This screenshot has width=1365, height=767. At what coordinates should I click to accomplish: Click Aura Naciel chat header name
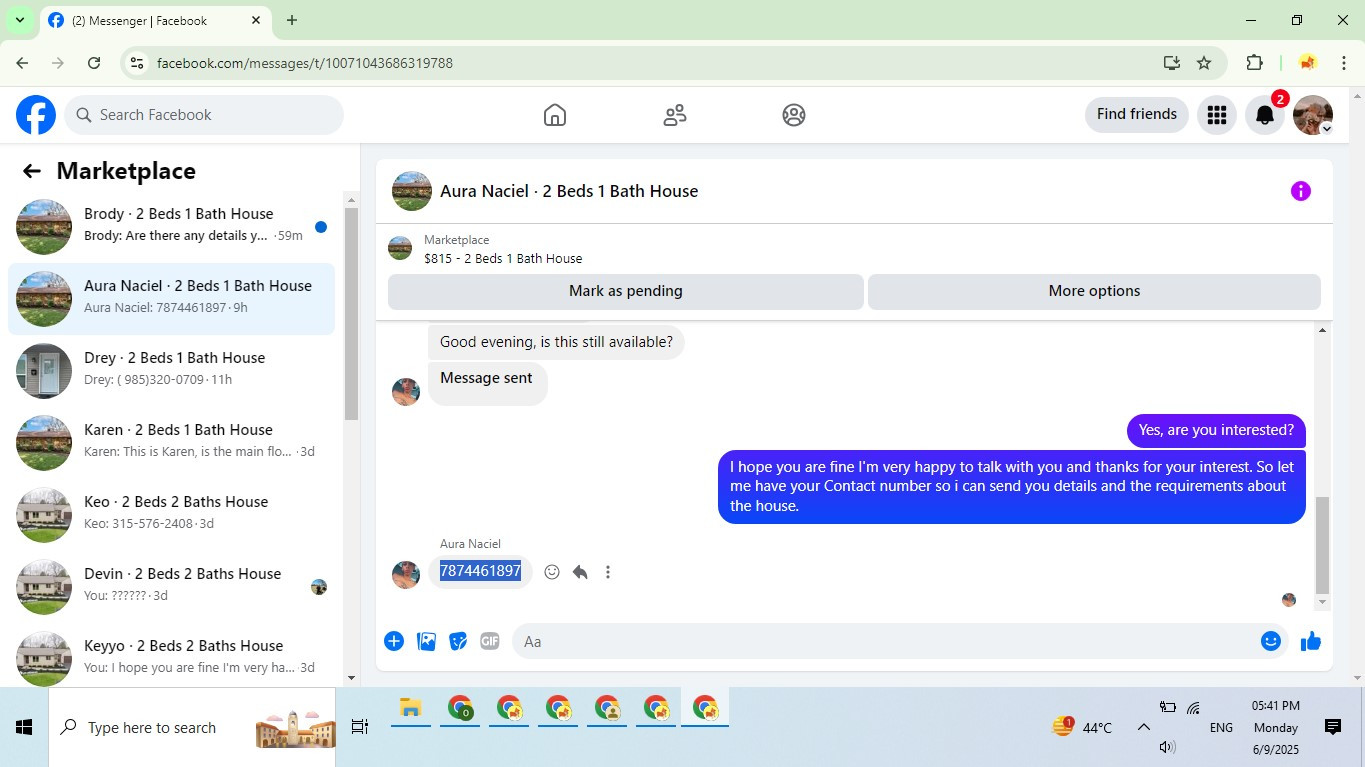[569, 191]
